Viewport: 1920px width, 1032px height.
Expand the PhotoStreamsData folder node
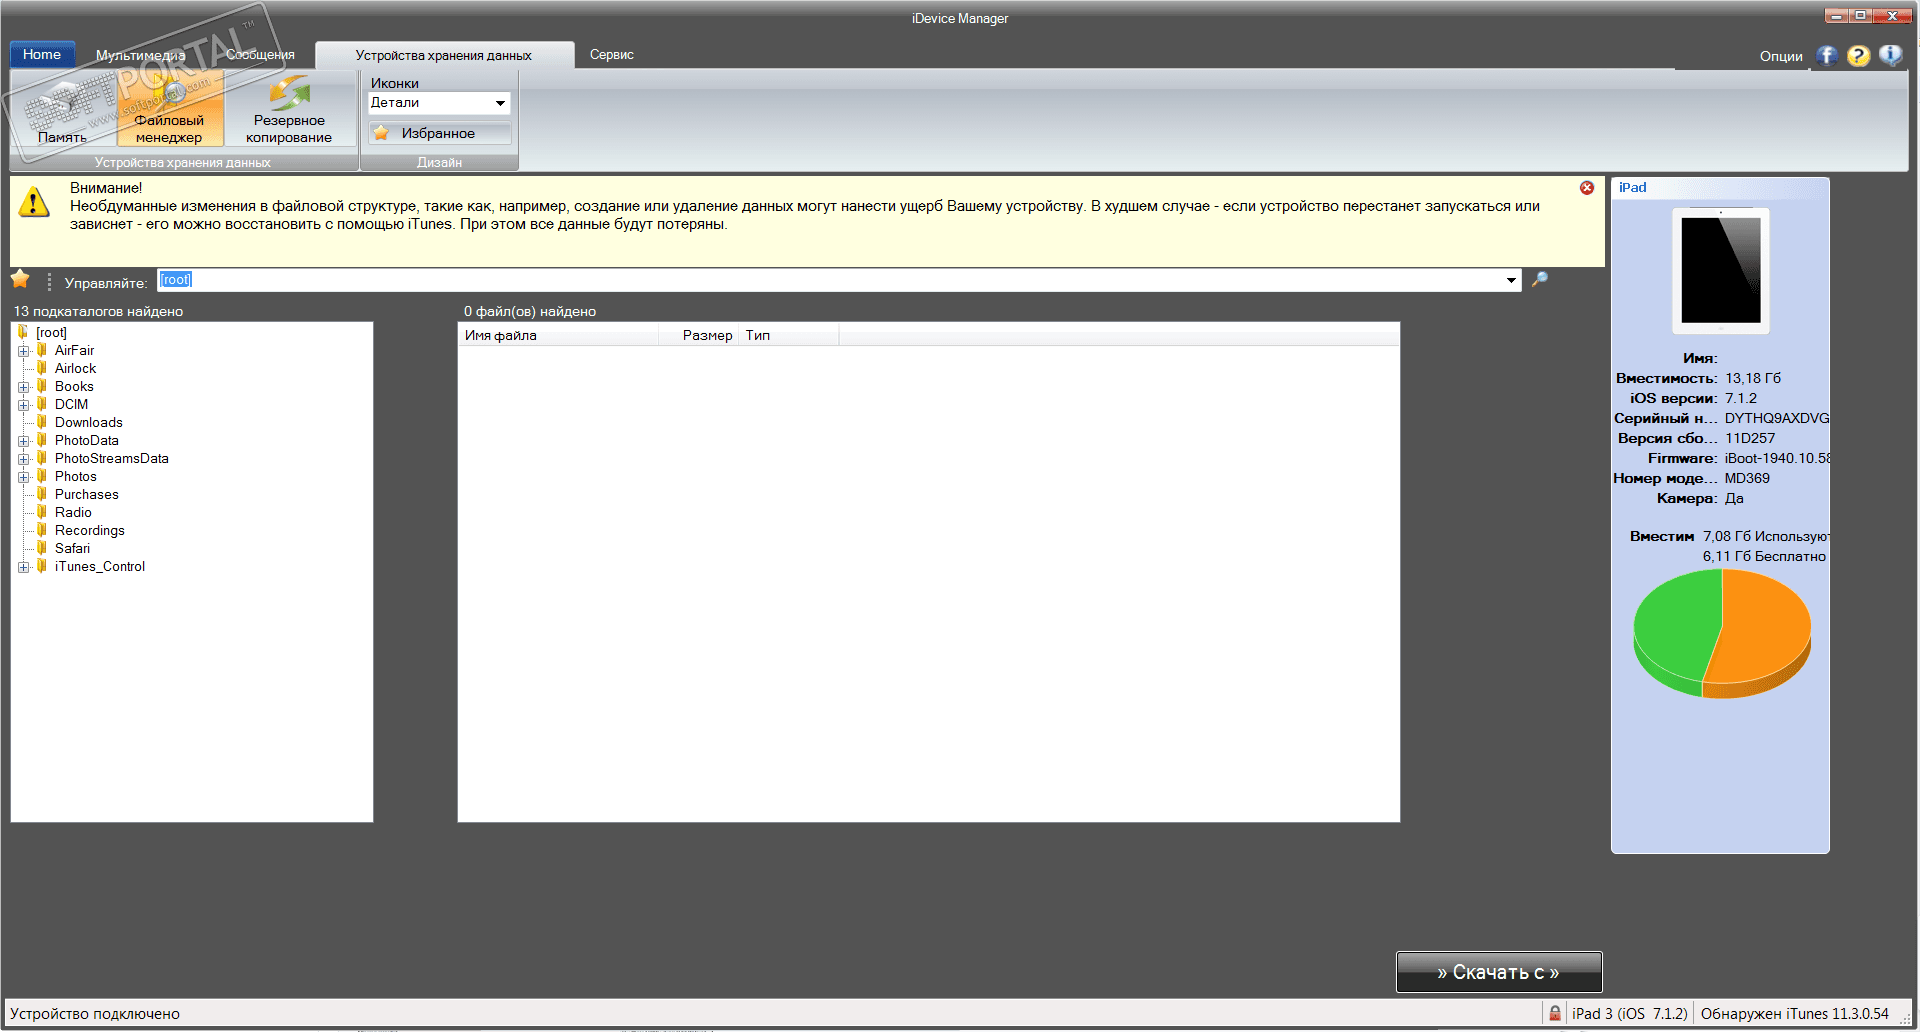pos(23,459)
